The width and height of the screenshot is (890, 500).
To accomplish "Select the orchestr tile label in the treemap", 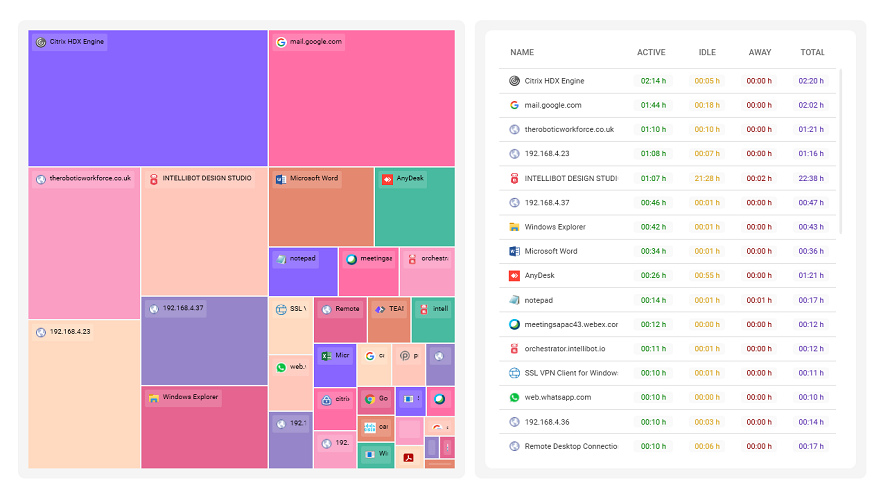I will tap(435, 258).
